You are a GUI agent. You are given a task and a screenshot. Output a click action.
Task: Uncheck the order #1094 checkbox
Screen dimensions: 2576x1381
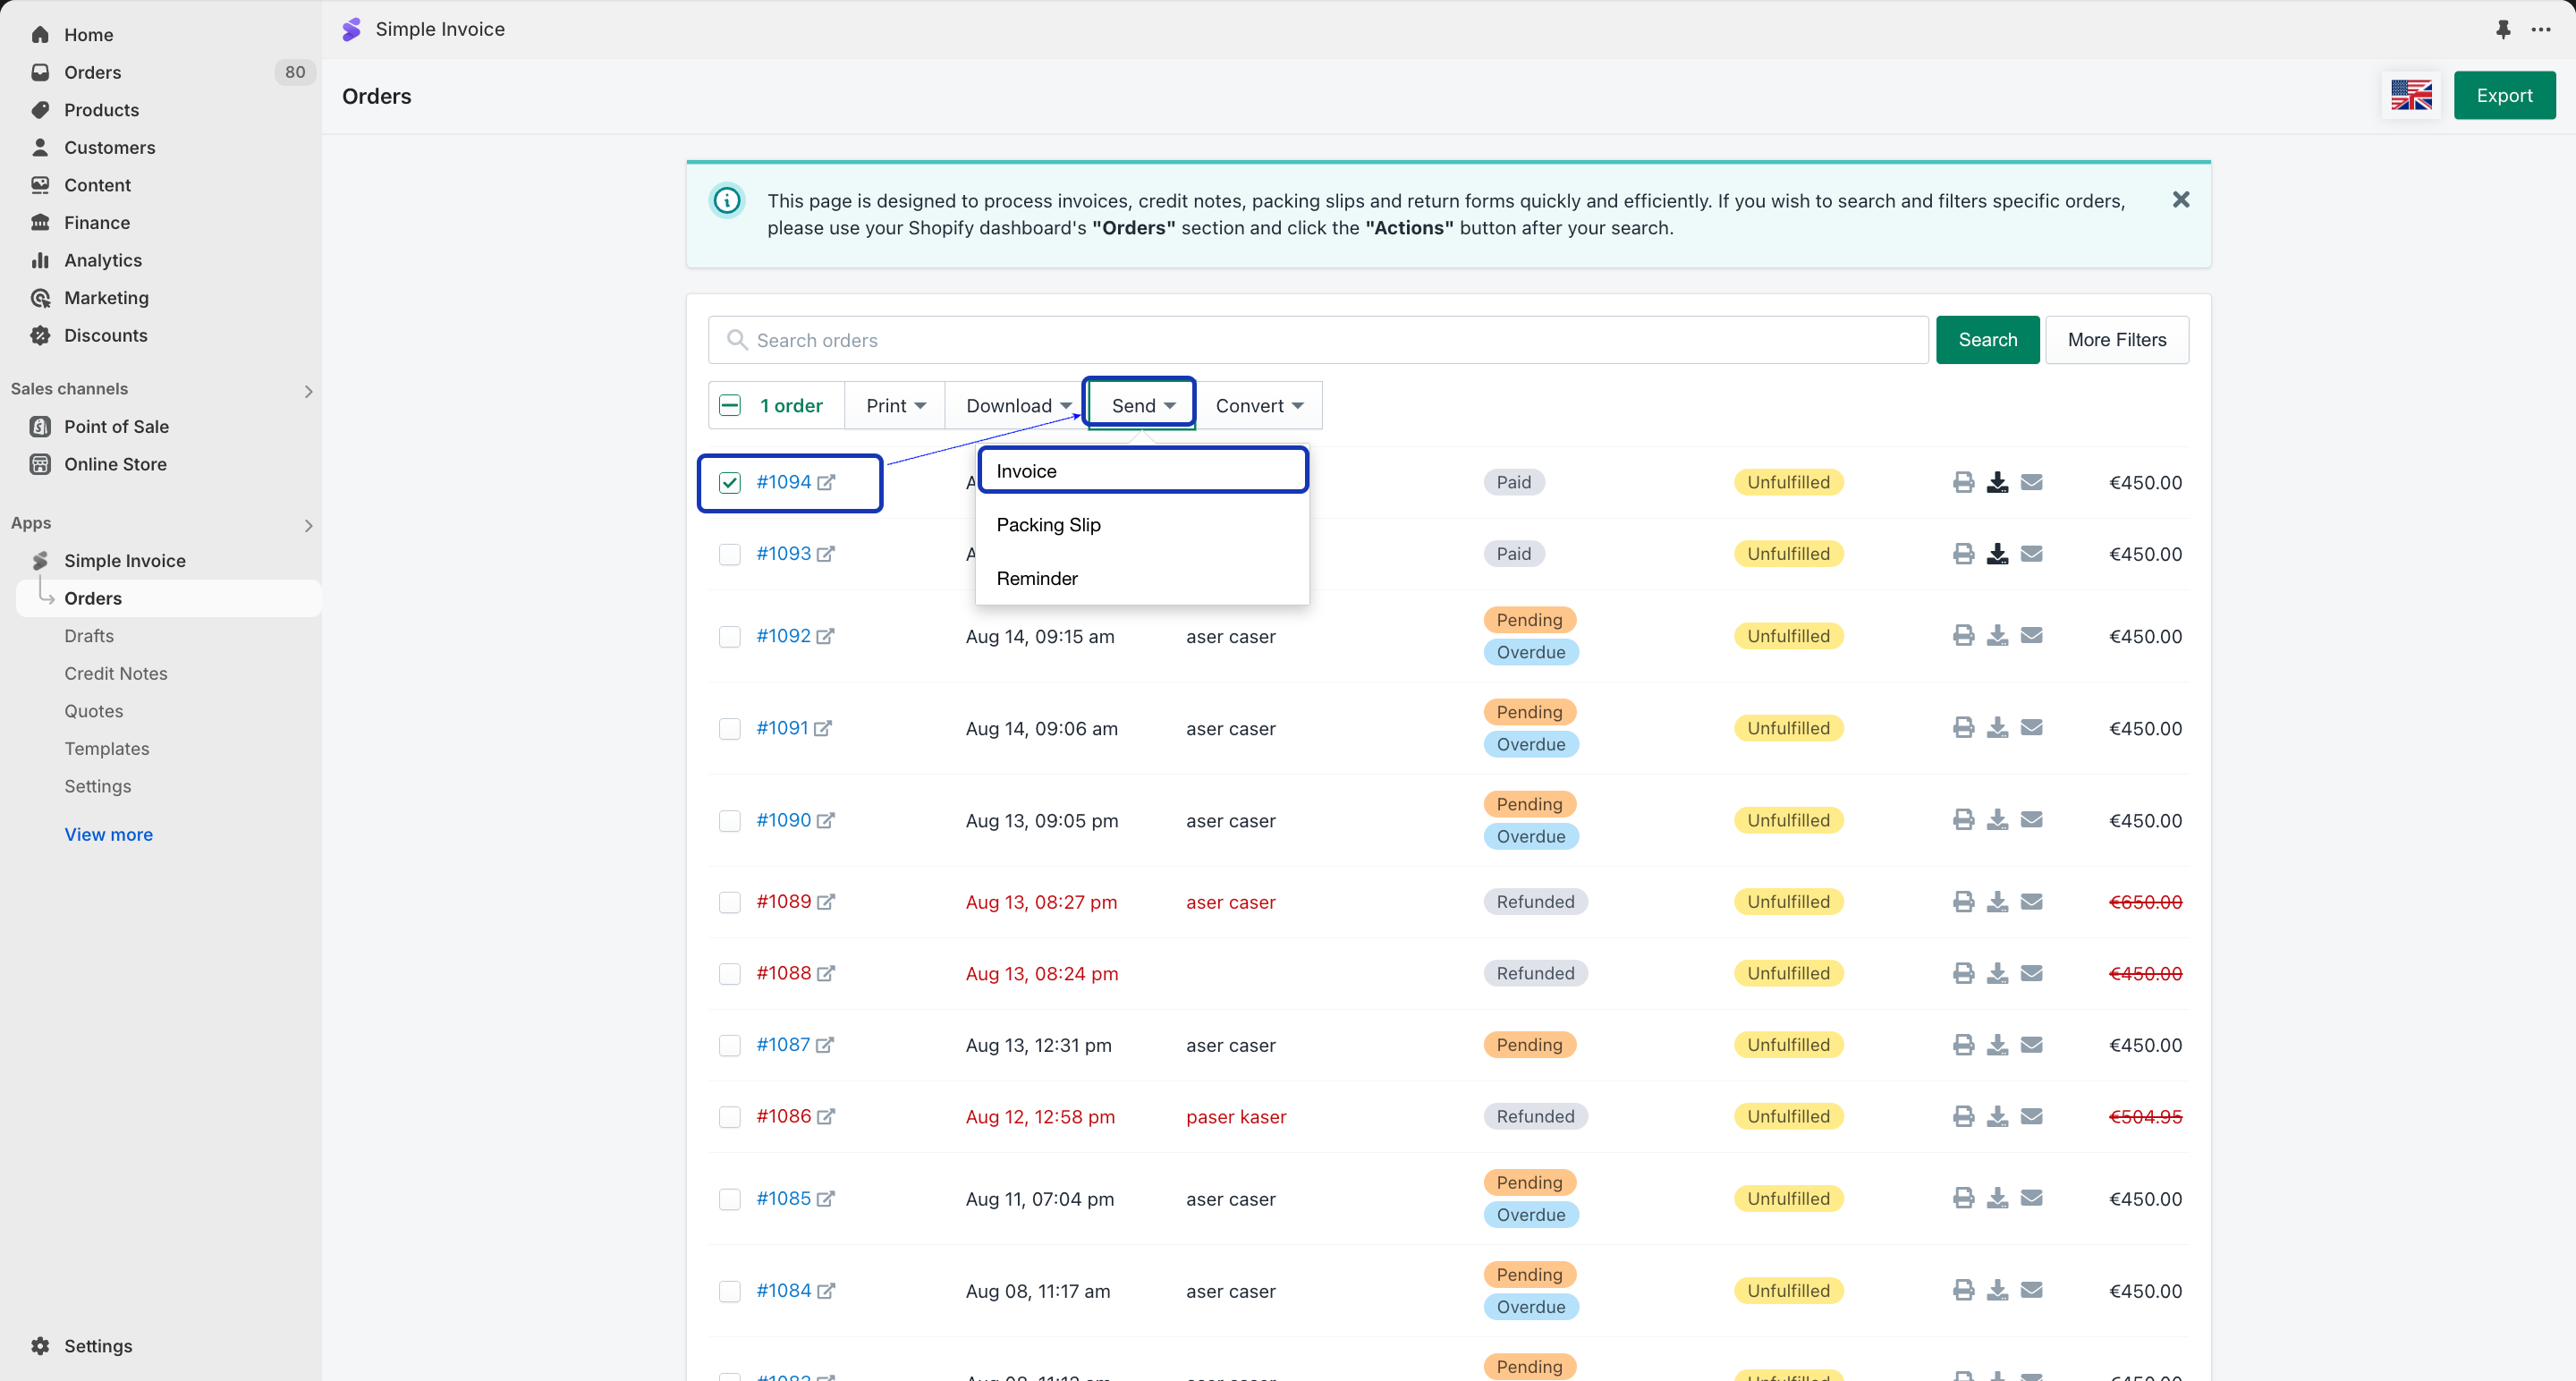730,483
